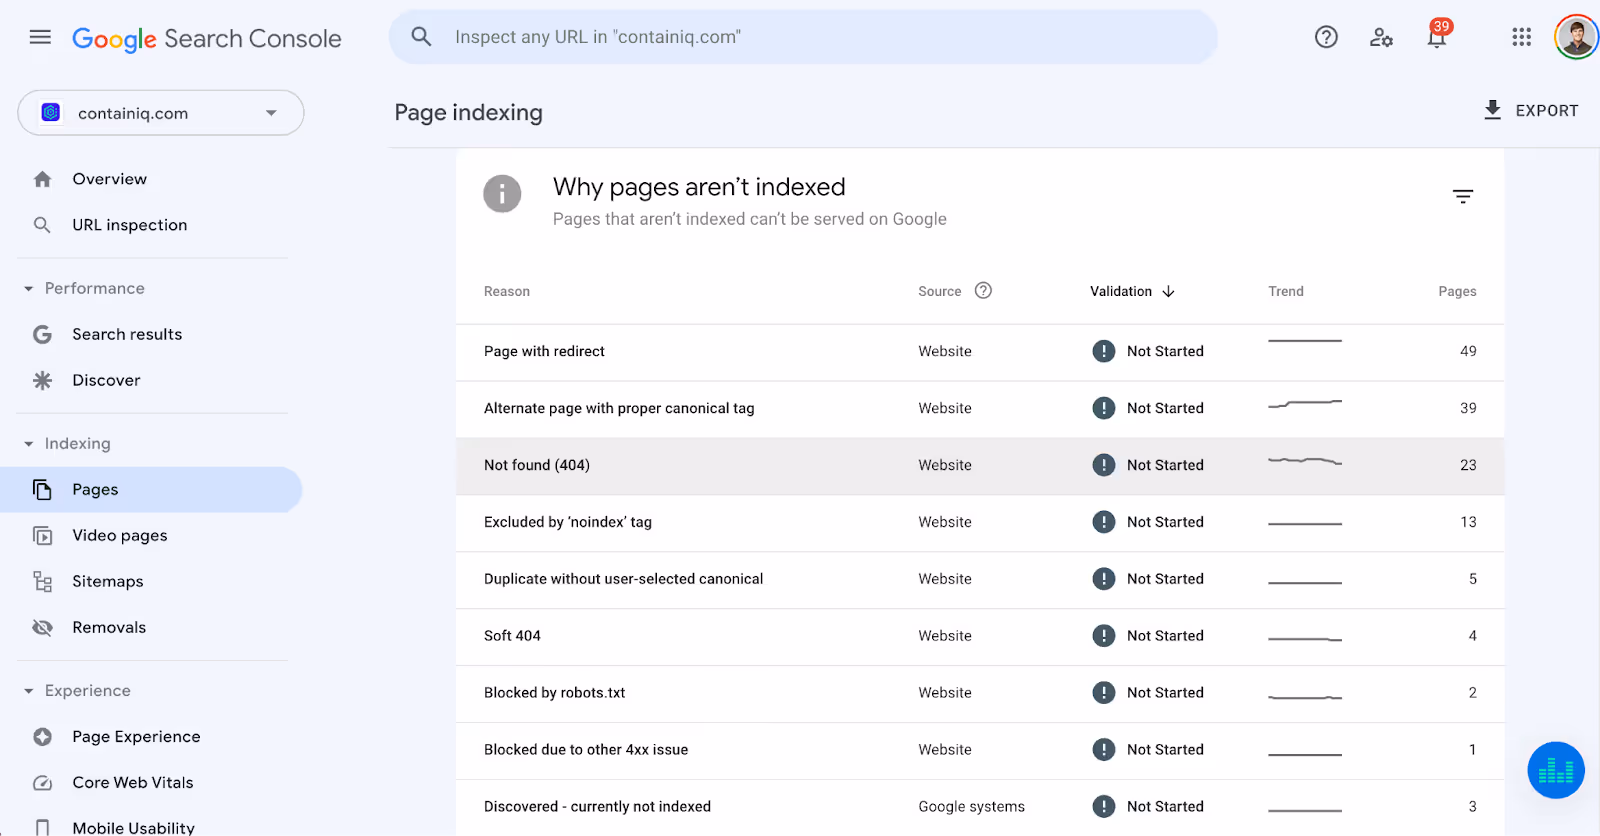Click the search magnifier icon in URL bar
The width and height of the screenshot is (1600, 836).
coord(422,37)
